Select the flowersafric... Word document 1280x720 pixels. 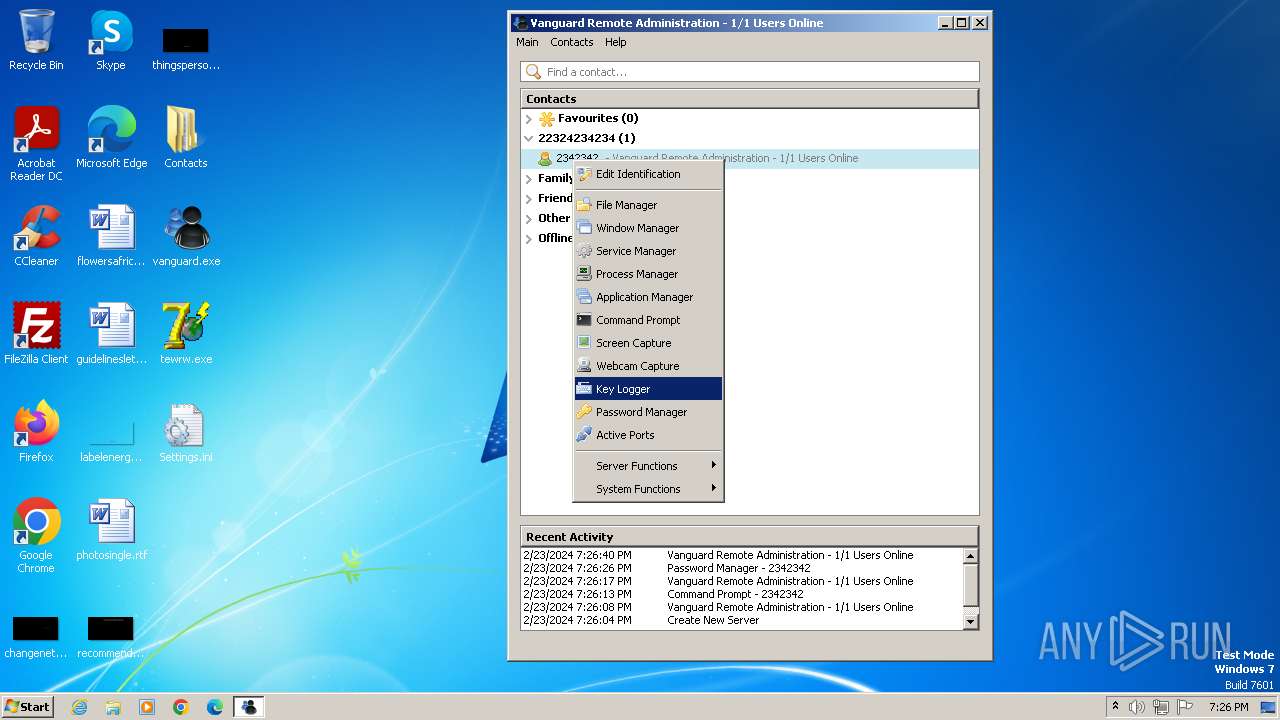click(111, 236)
